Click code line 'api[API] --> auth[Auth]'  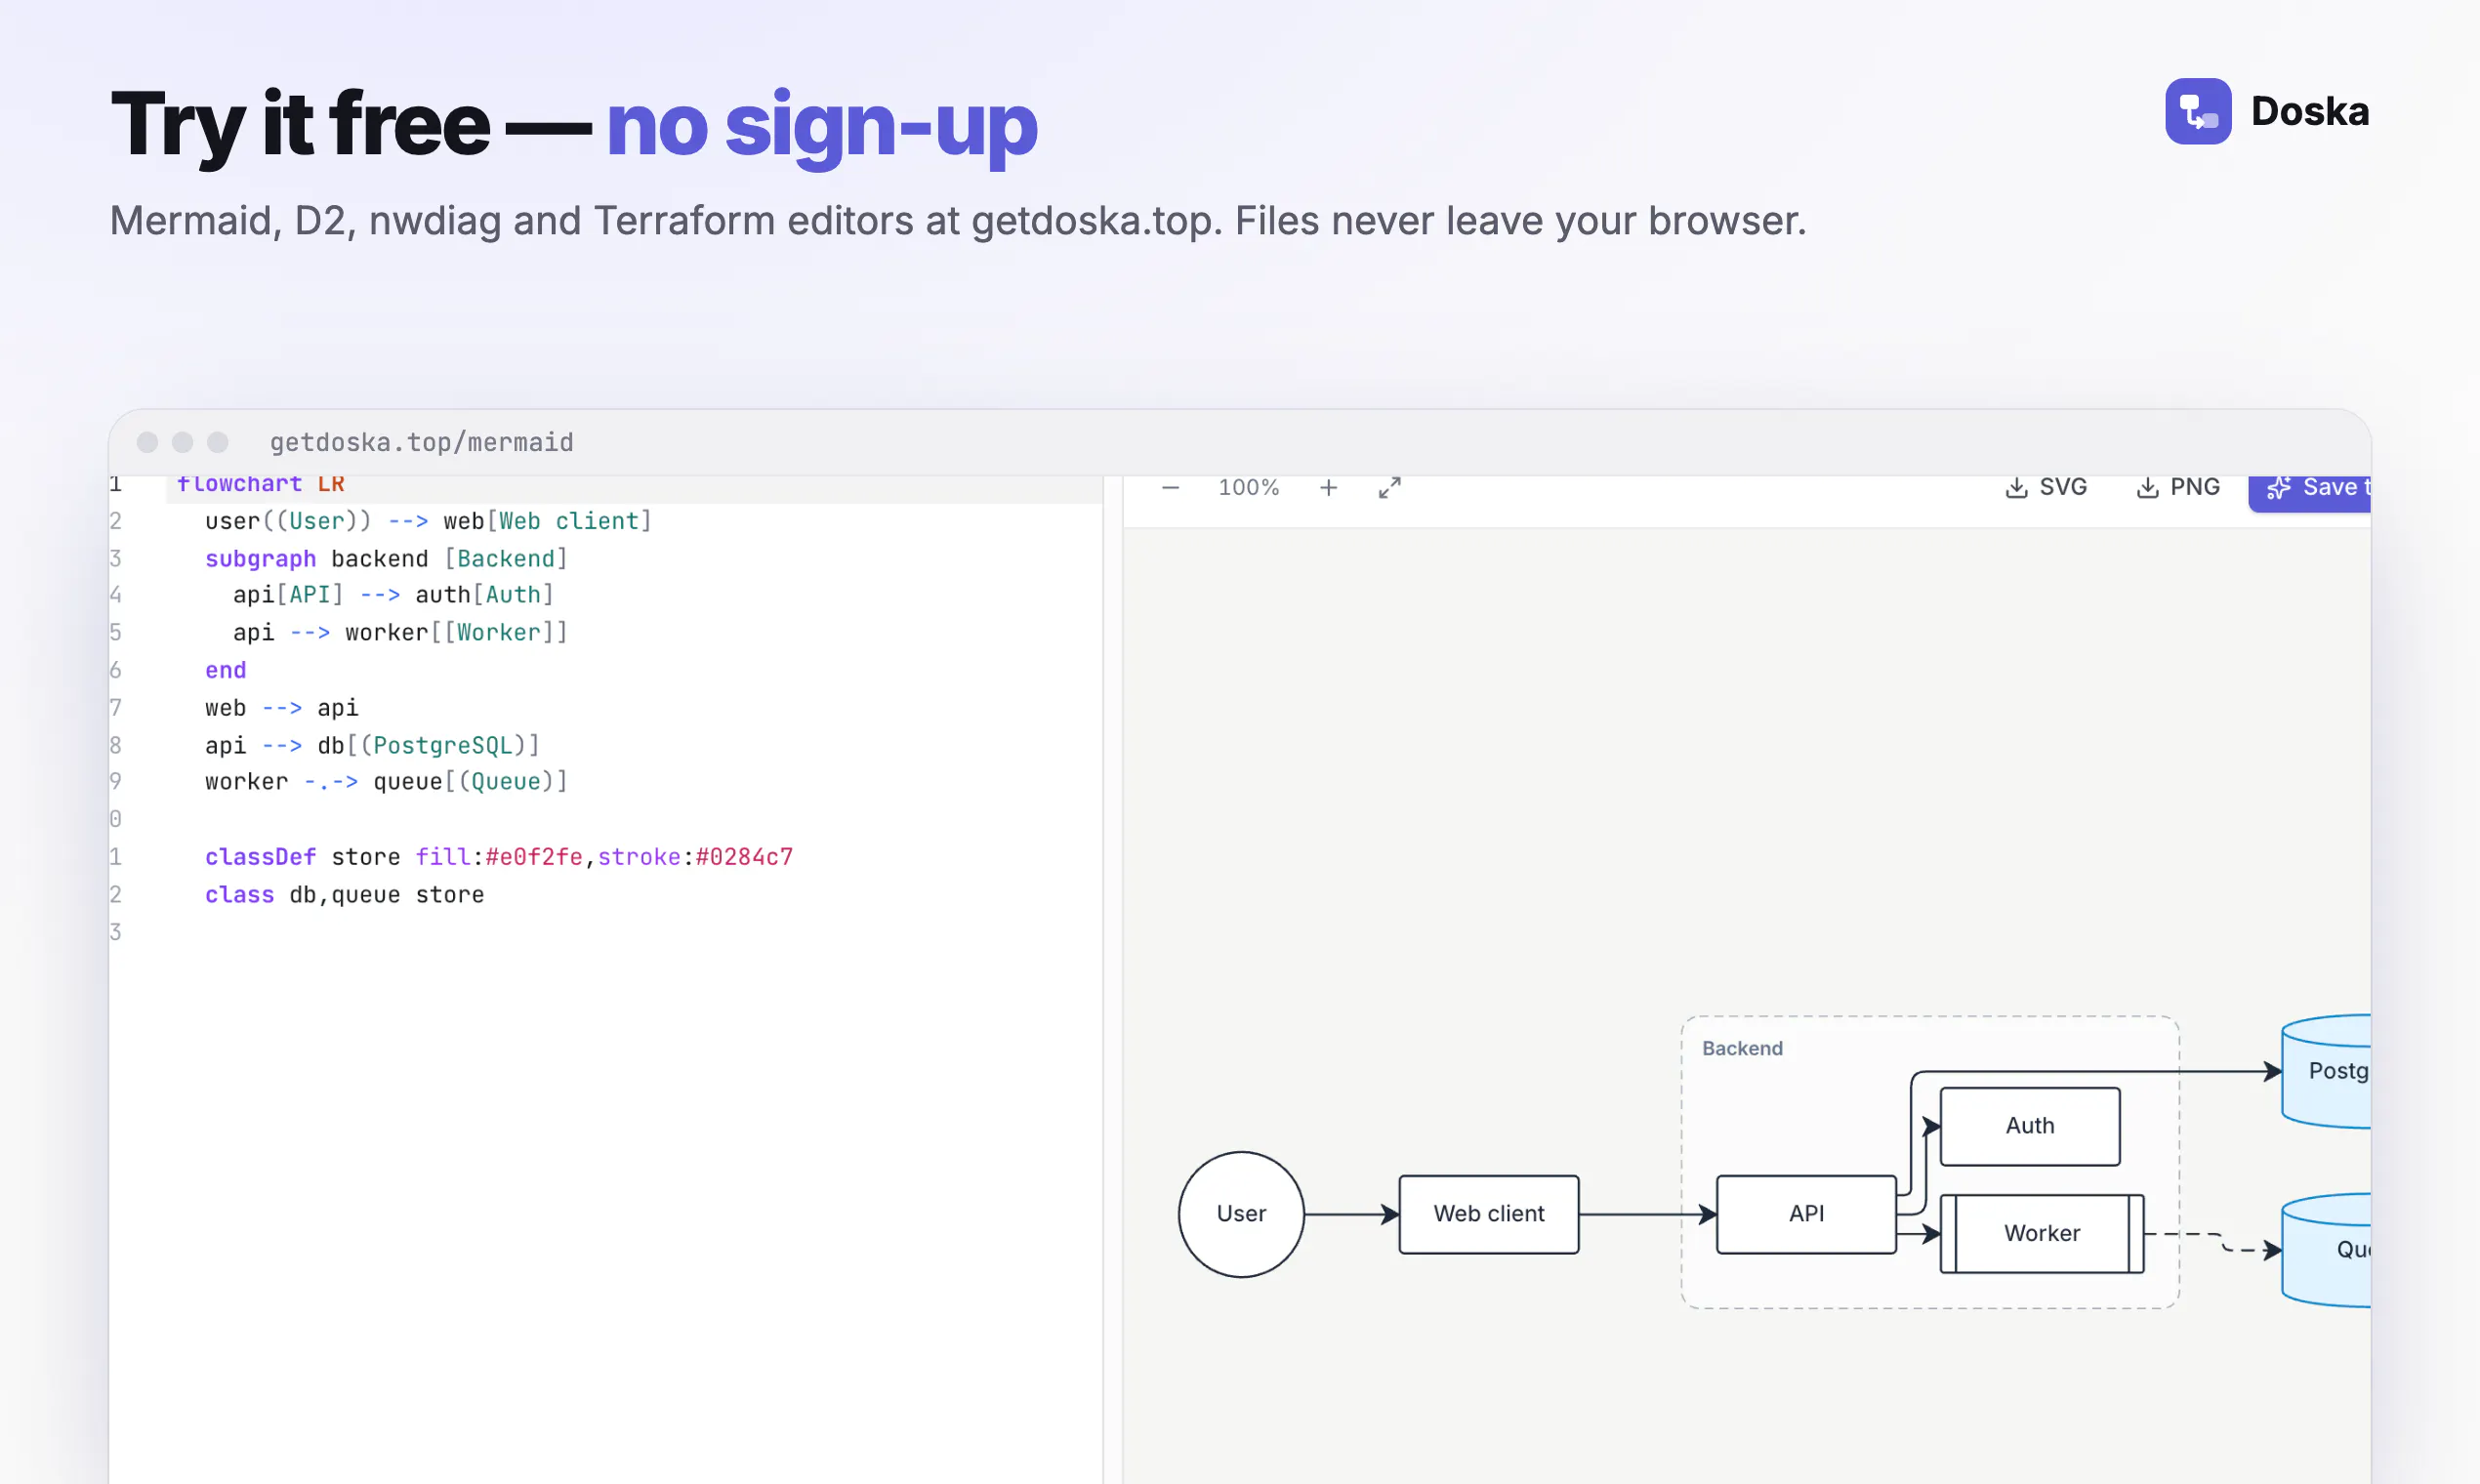point(393,595)
